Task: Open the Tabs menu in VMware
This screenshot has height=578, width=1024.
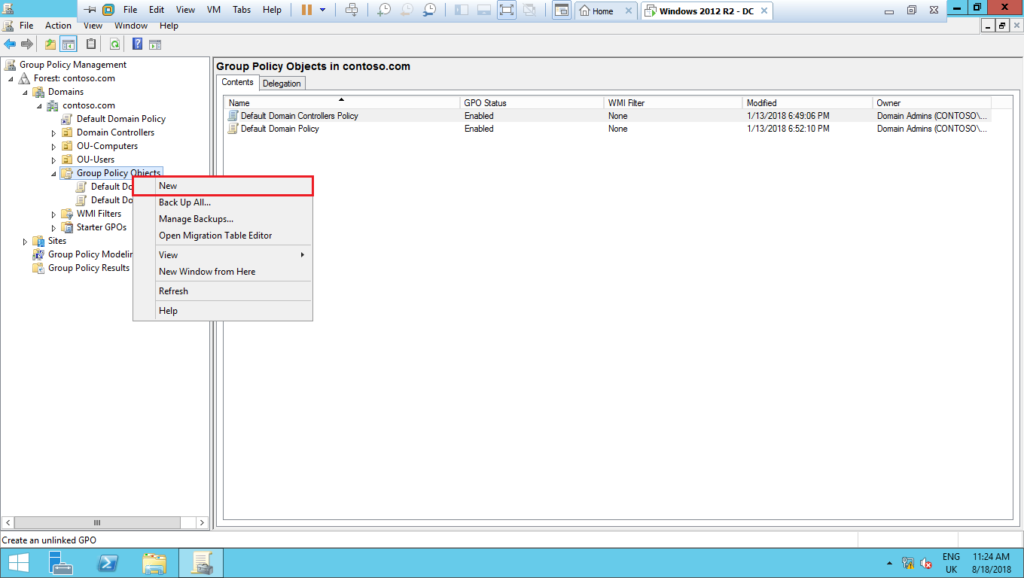Action: tap(242, 10)
